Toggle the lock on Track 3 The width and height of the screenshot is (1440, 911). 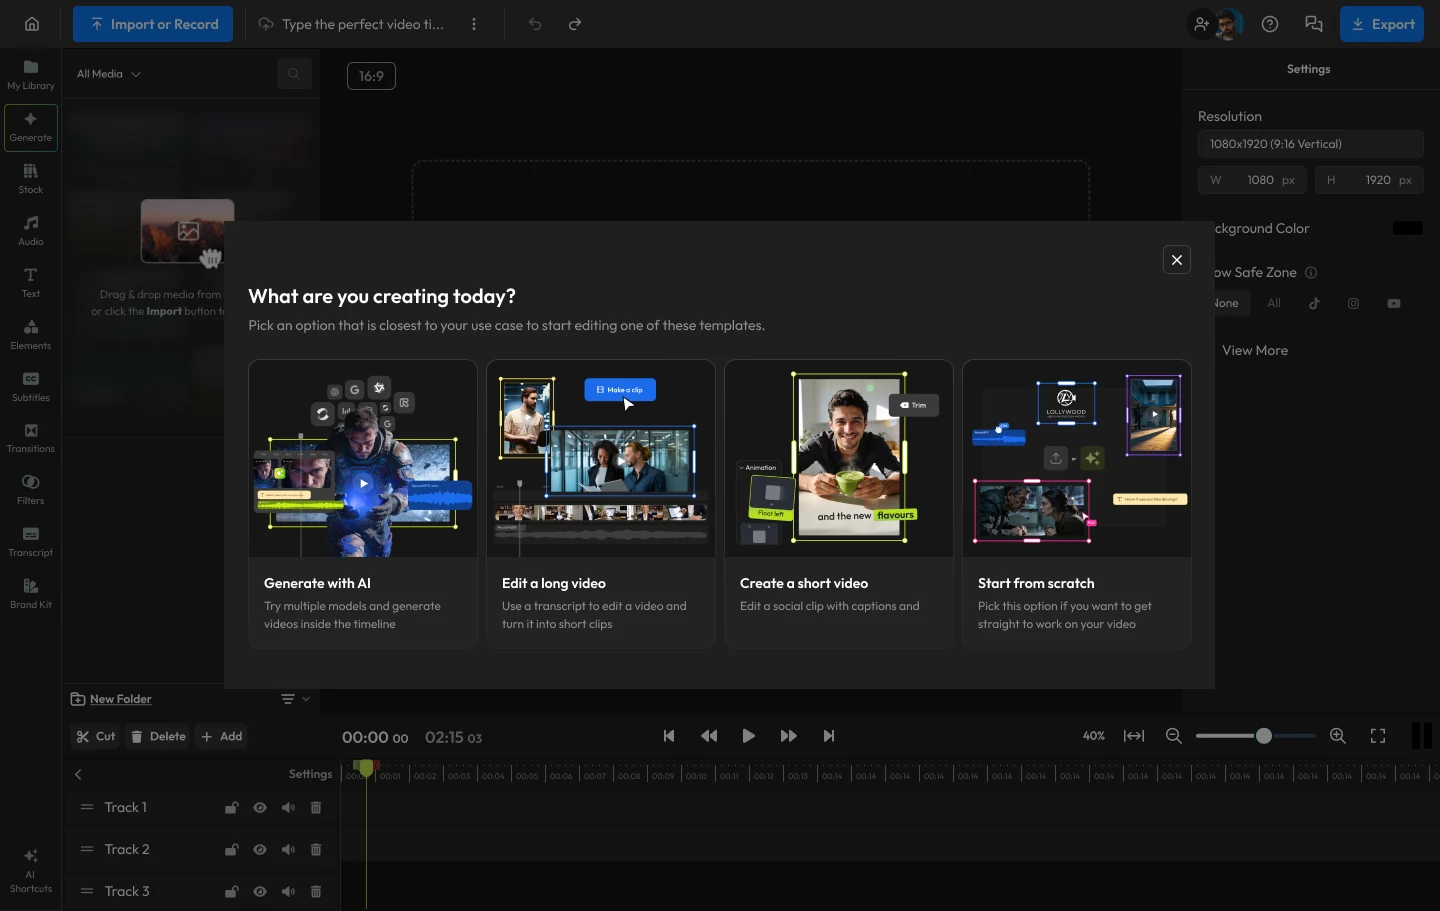[x=232, y=892]
